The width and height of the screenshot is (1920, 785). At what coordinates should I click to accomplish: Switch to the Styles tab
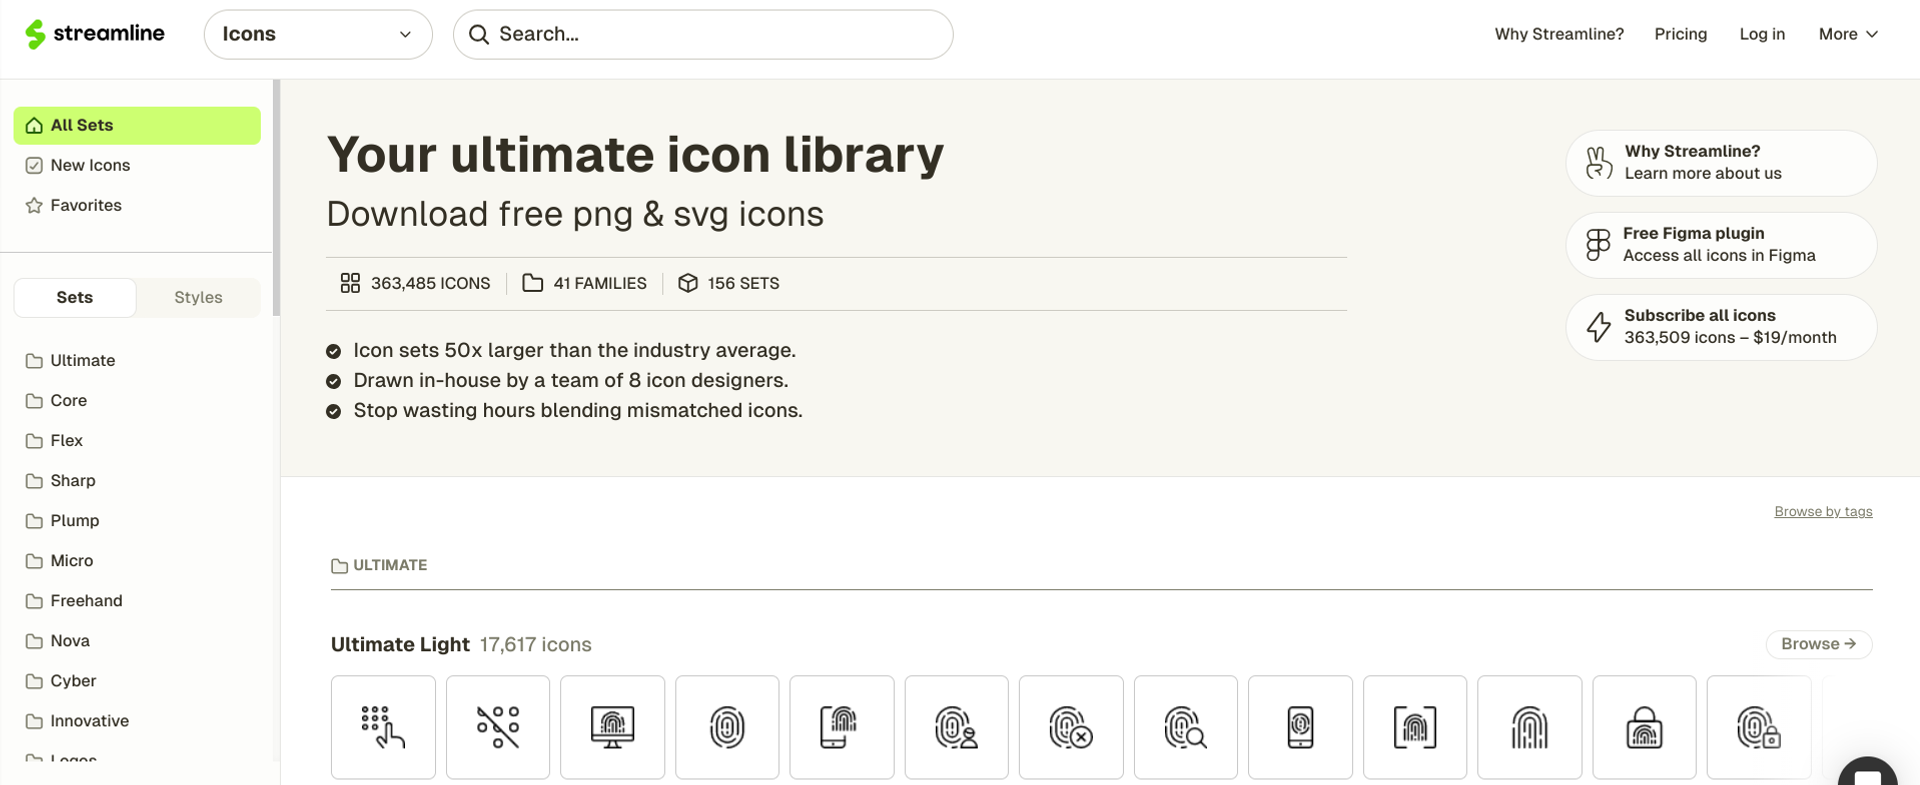(x=197, y=297)
